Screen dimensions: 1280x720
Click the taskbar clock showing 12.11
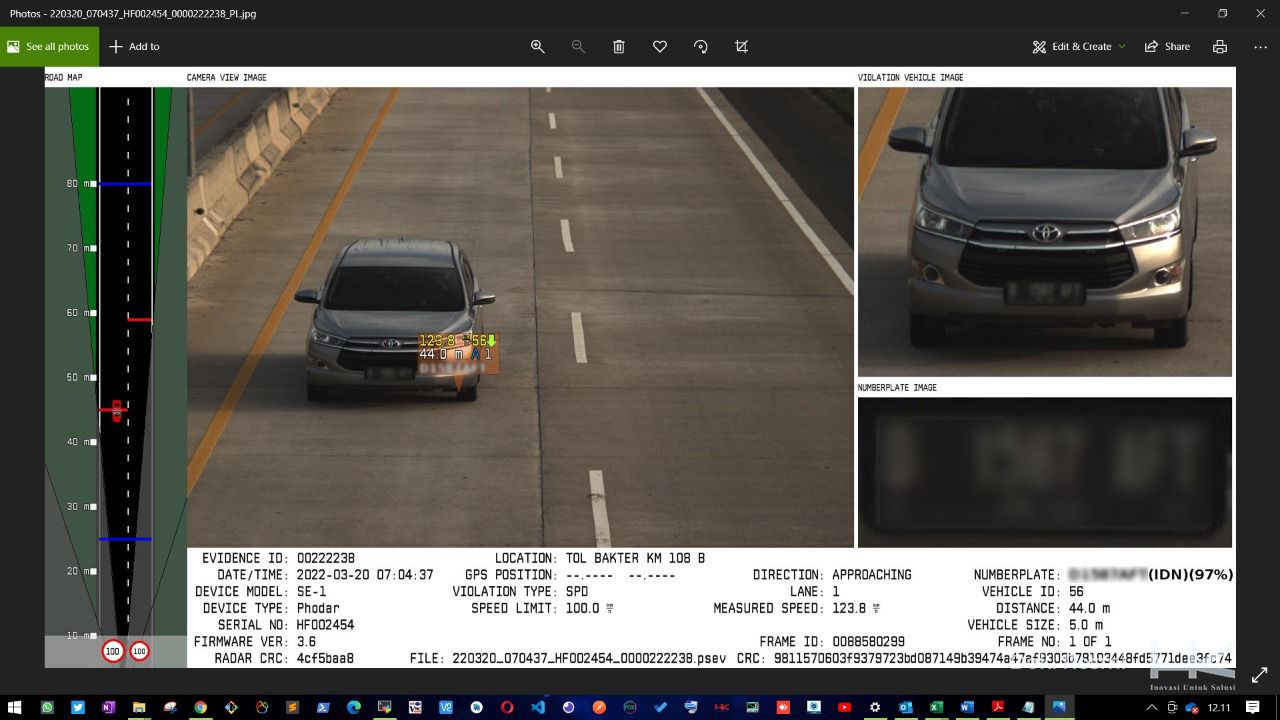[x=1219, y=707]
